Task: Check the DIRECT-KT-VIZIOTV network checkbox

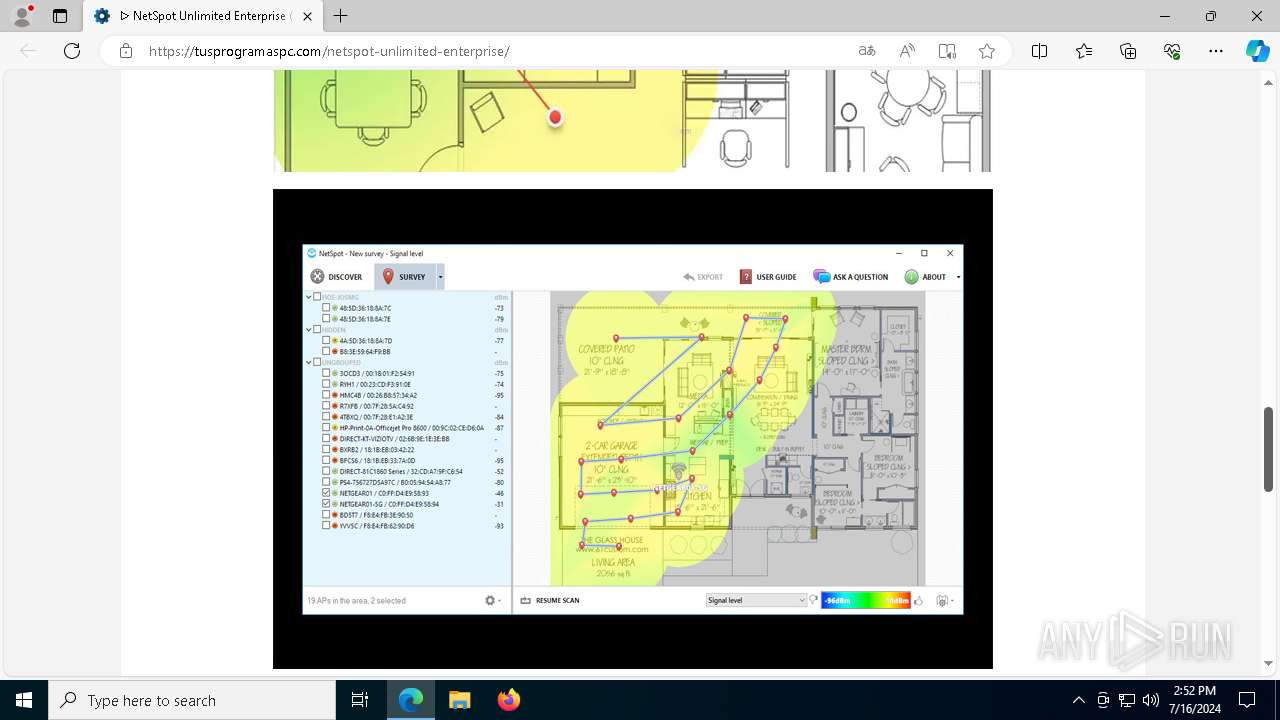Action: (x=326, y=439)
